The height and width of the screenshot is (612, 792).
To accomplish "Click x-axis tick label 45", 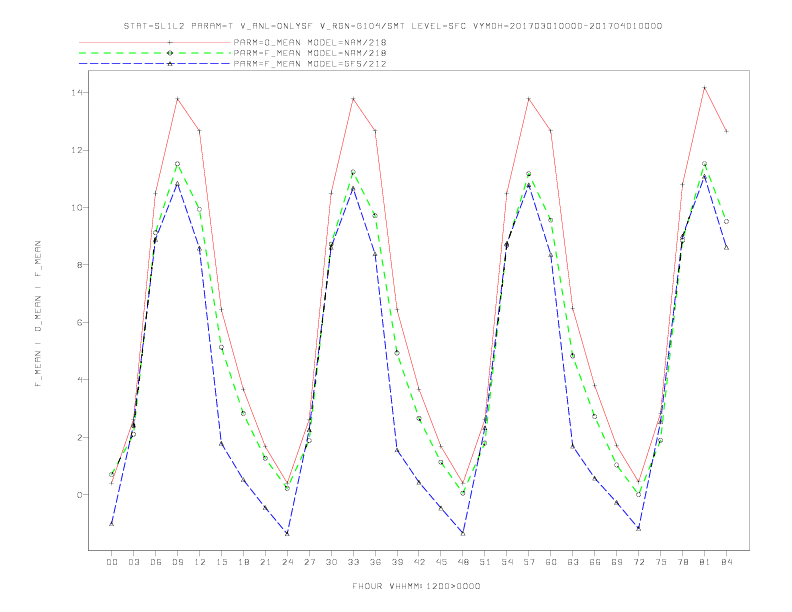I will (x=441, y=562).
